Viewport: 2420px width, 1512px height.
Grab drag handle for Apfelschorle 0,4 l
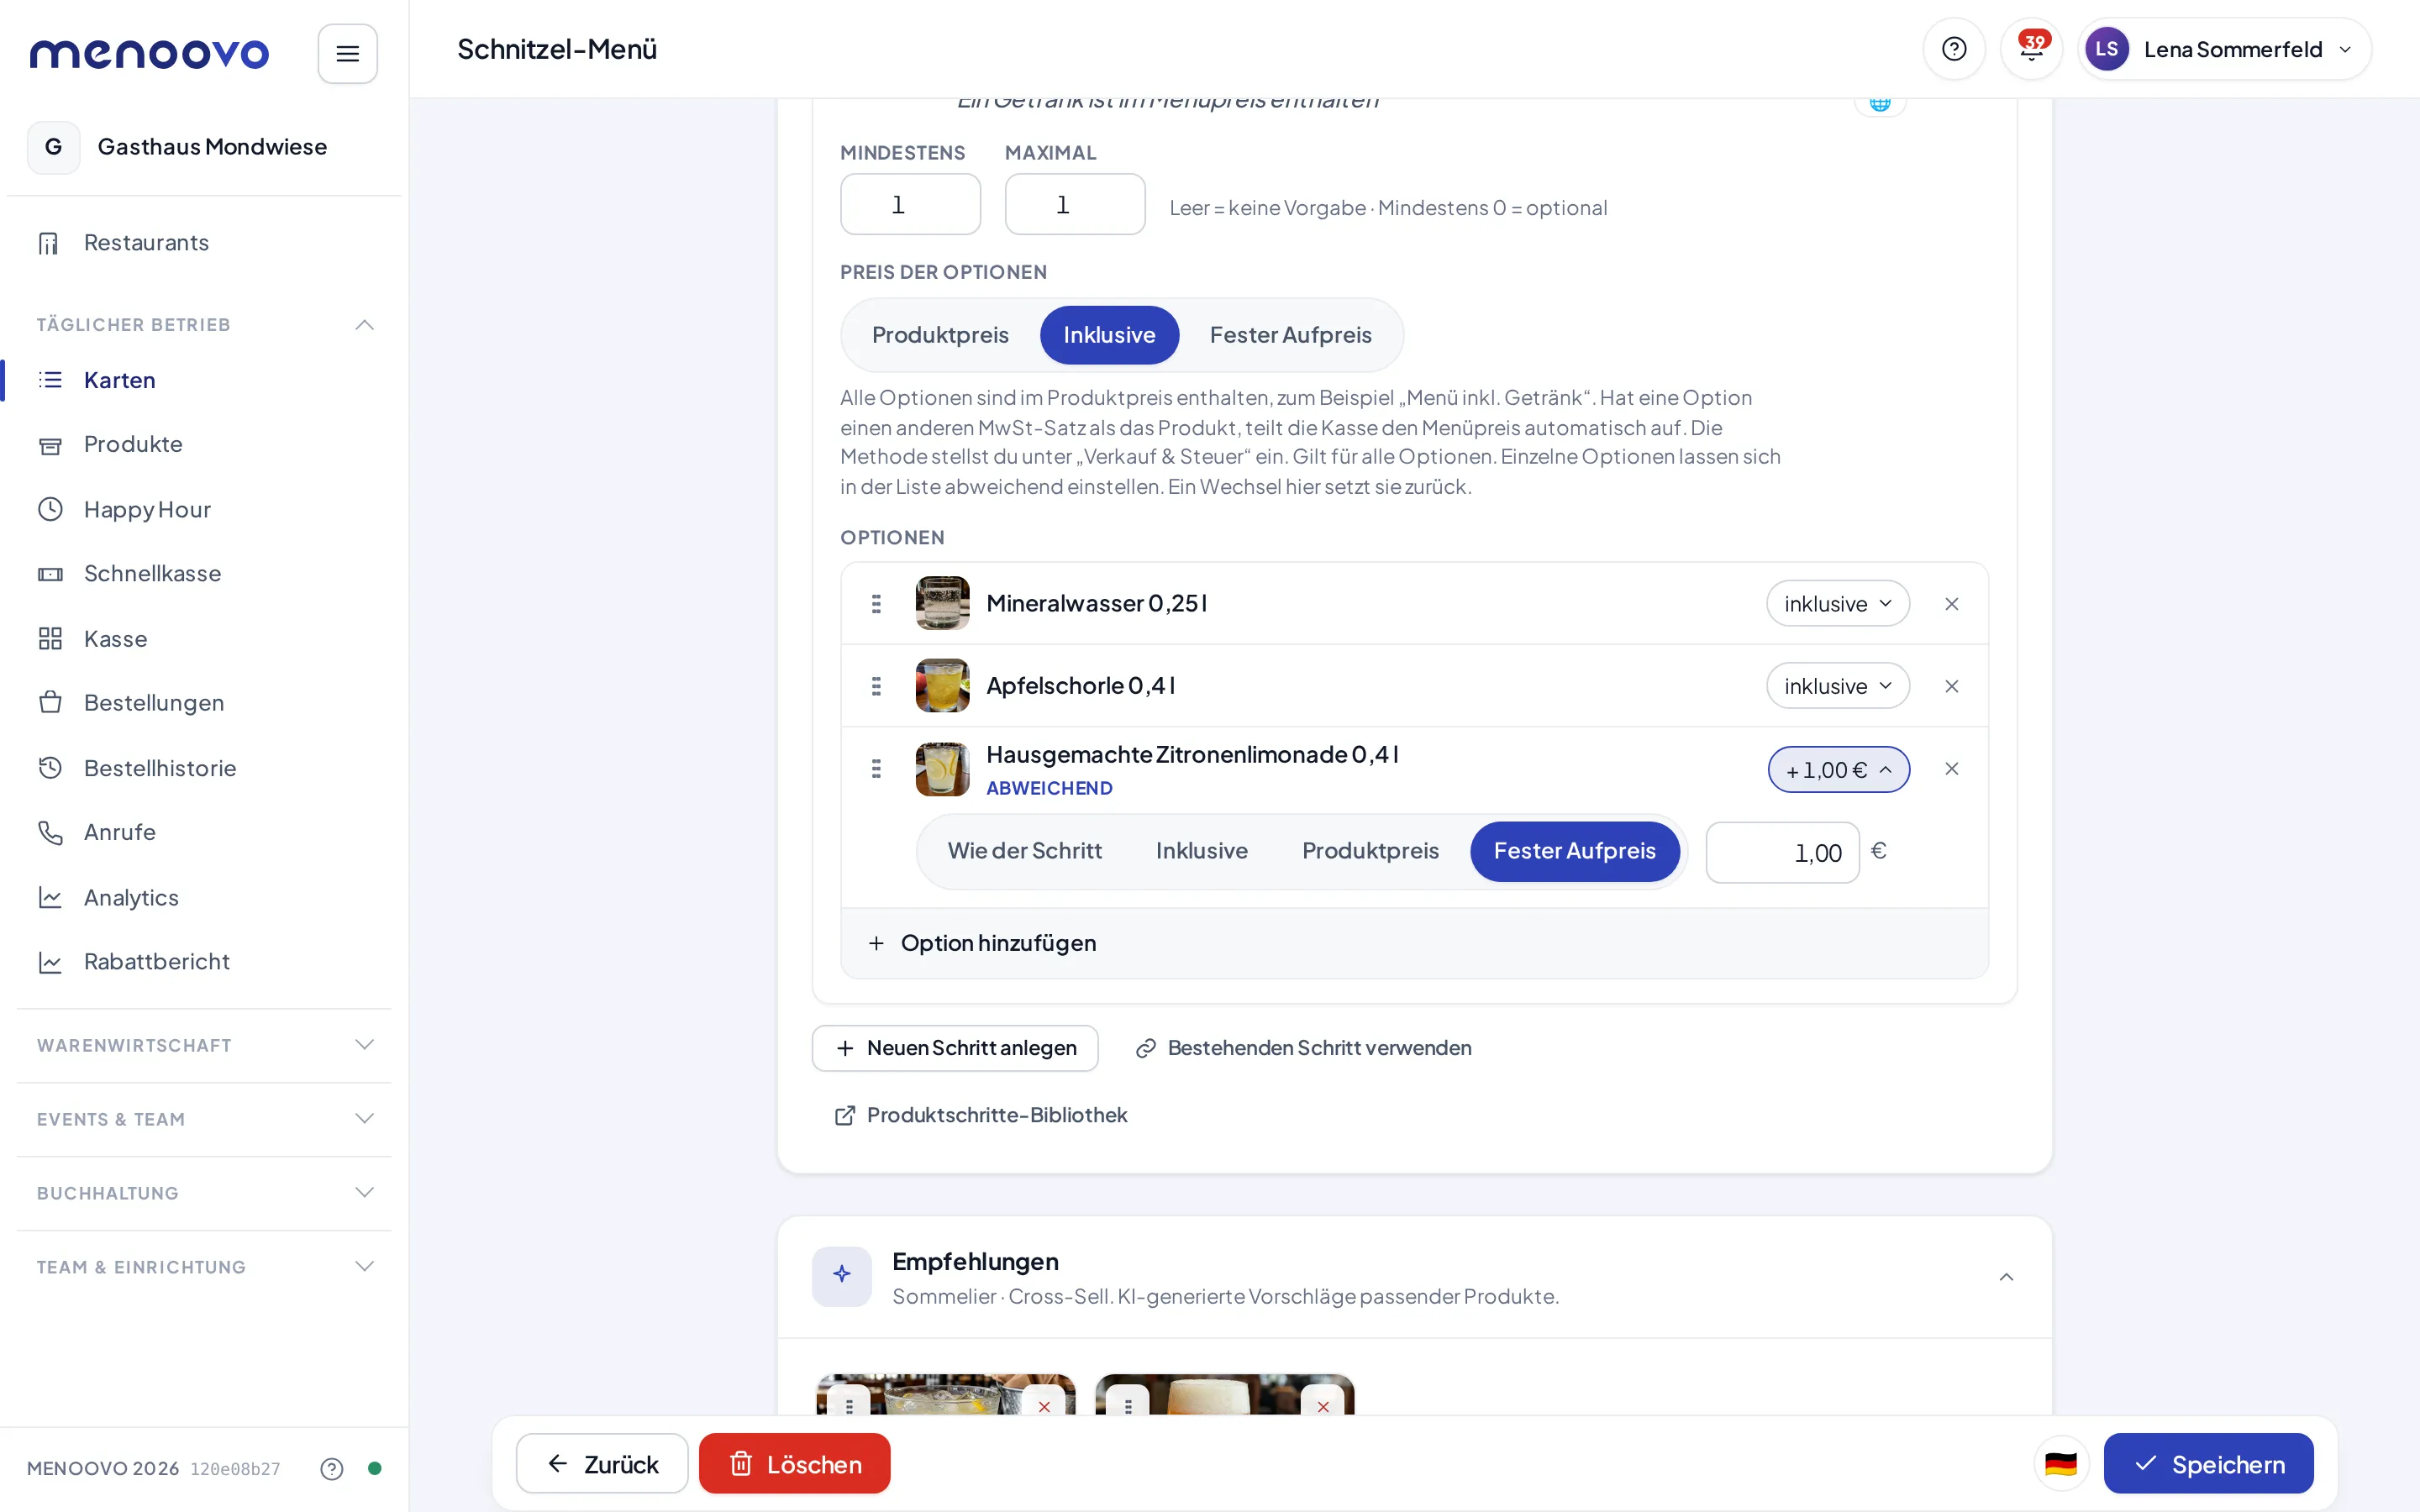tap(876, 686)
